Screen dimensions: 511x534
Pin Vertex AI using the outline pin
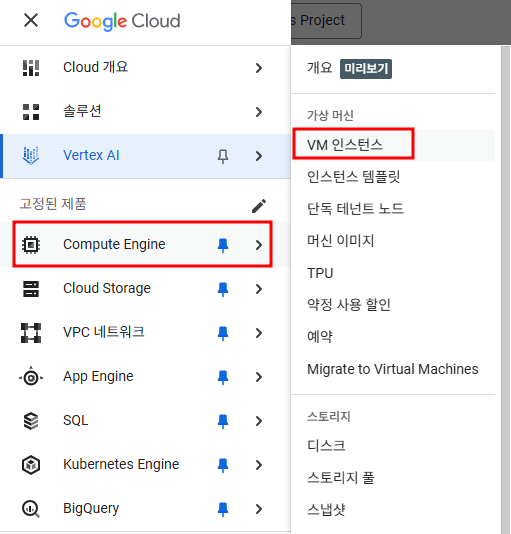point(223,156)
